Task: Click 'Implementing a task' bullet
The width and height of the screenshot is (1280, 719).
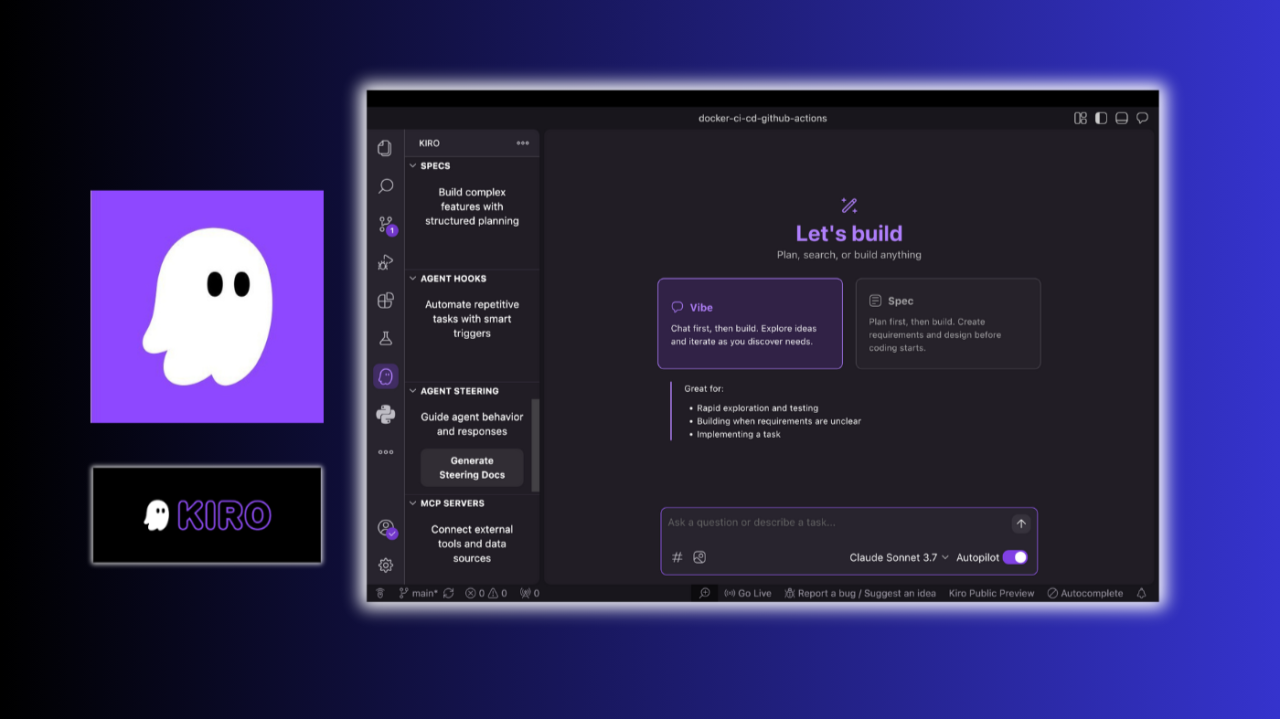Action: point(739,434)
